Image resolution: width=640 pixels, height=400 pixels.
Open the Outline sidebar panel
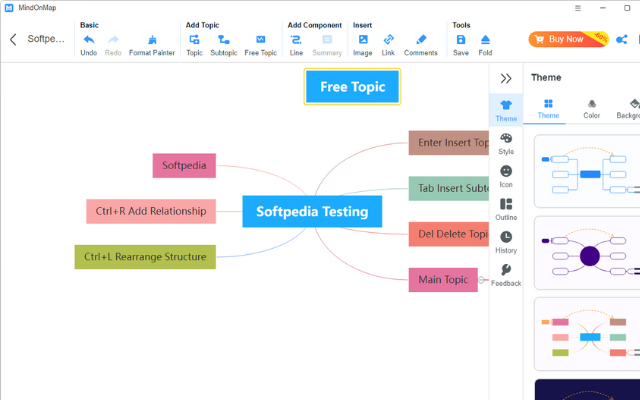(506, 210)
